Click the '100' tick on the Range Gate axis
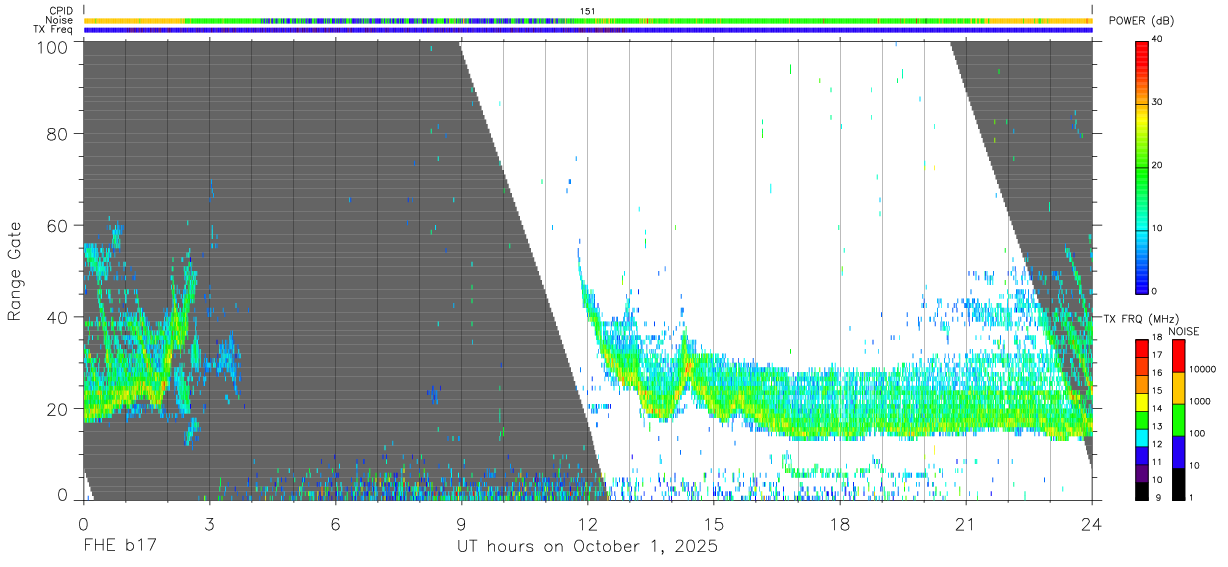The width and height of the screenshot is (1228, 567). [54, 47]
